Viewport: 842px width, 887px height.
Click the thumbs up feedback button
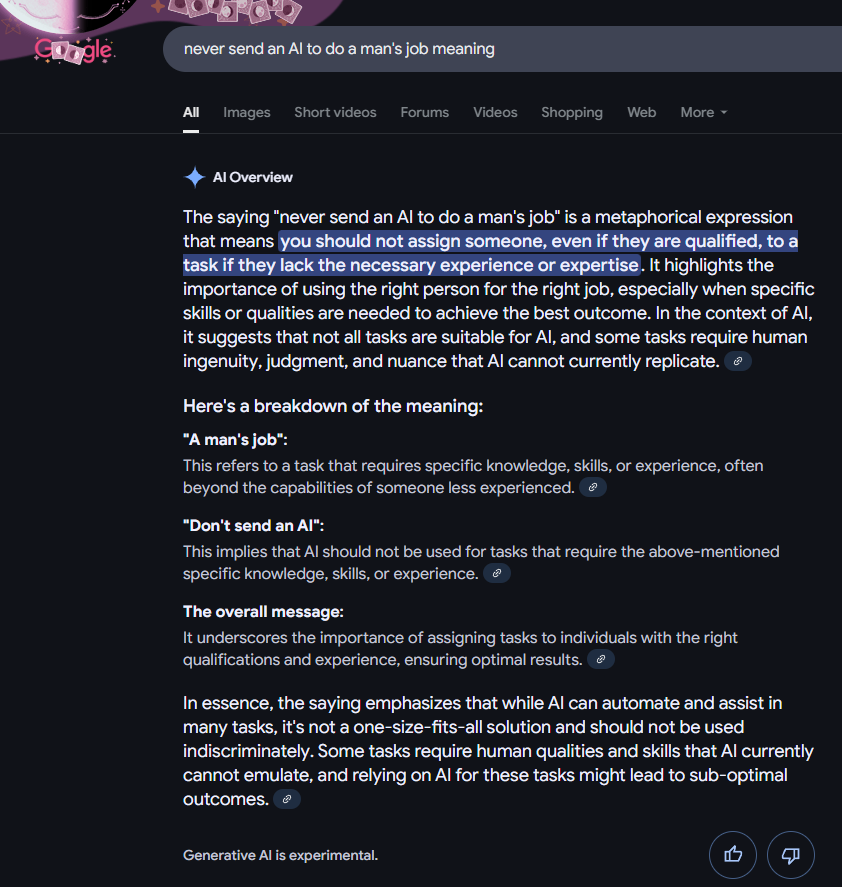733,855
